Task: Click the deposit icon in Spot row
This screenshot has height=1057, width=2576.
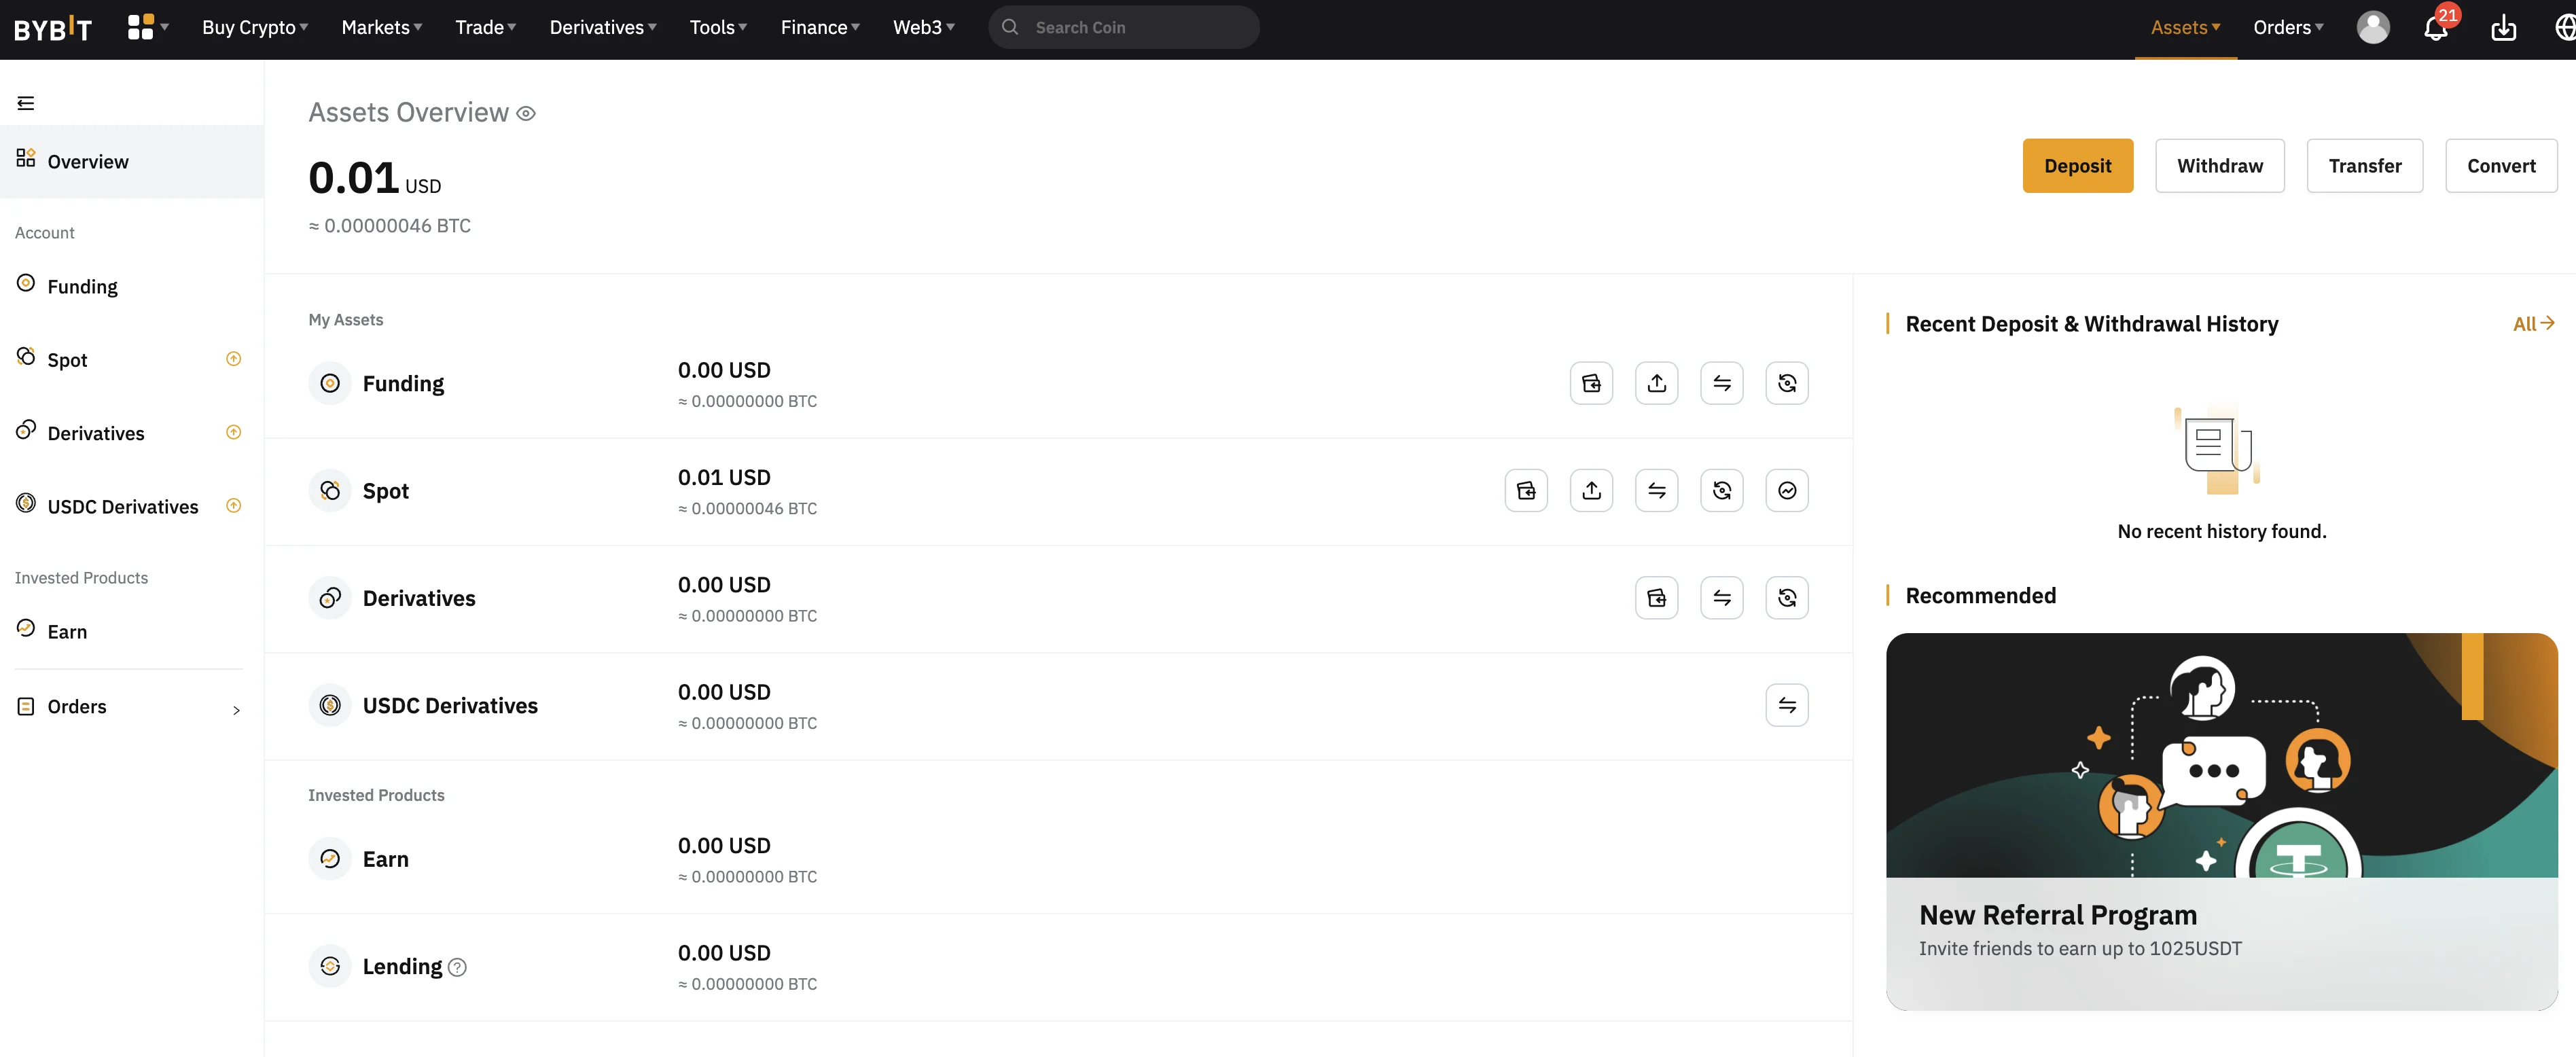Action: [x=1526, y=490]
